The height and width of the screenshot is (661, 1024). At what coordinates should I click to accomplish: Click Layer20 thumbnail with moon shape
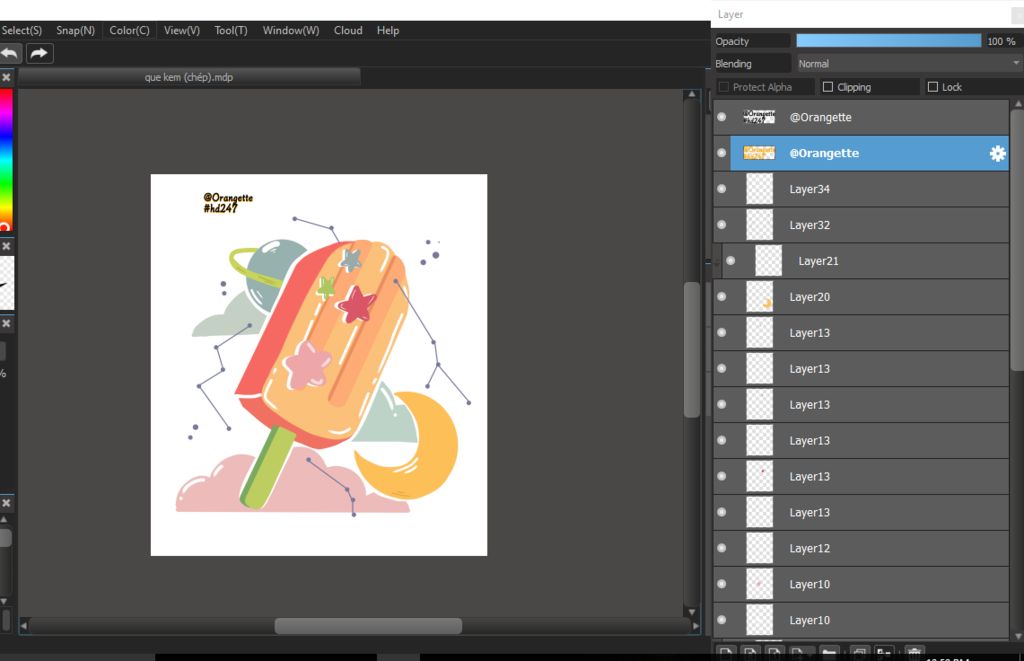[760, 297]
